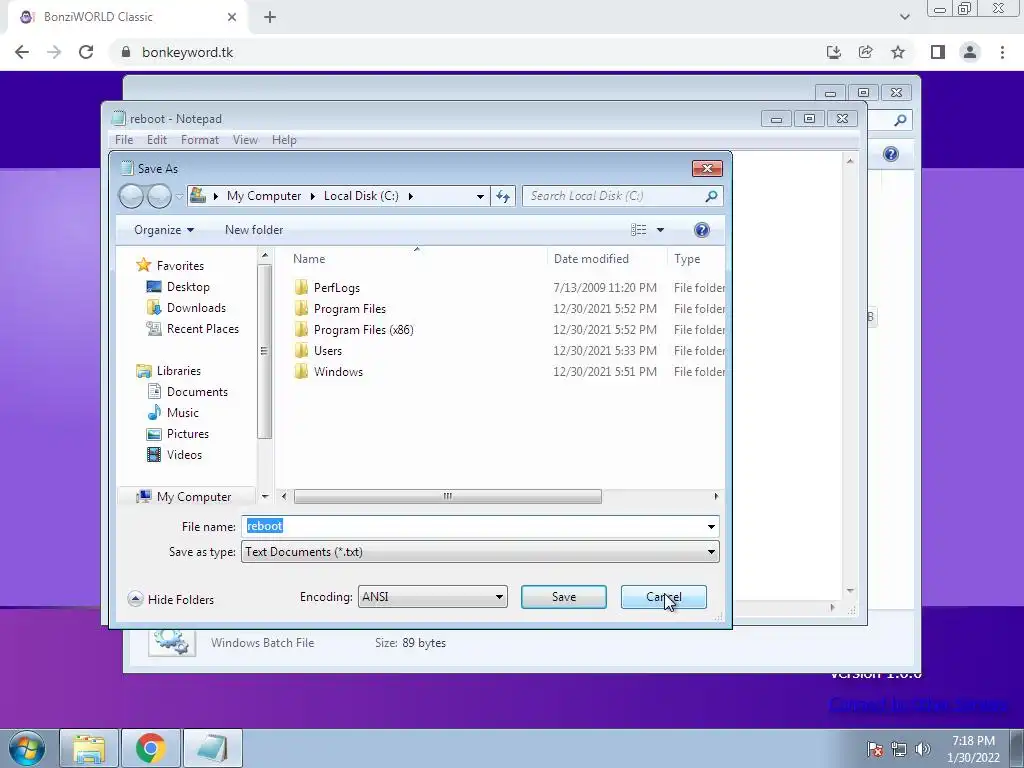Image resolution: width=1024 pixels, height=768 pixels.
Task: Sort files by the Name column header
Action: point(416,259)
